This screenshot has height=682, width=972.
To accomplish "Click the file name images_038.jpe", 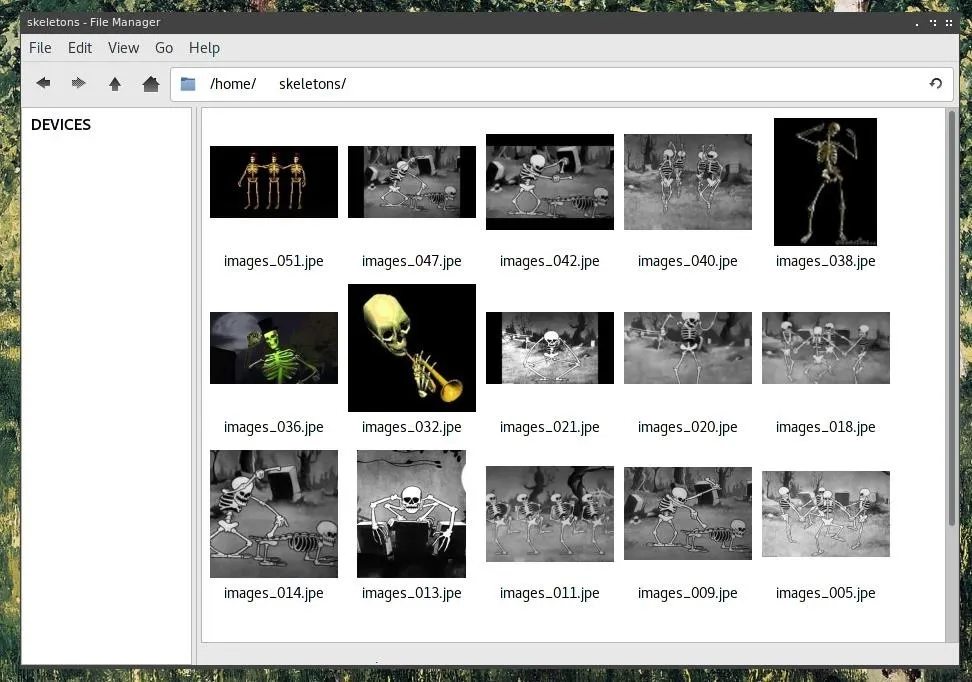I will [826, 261].
